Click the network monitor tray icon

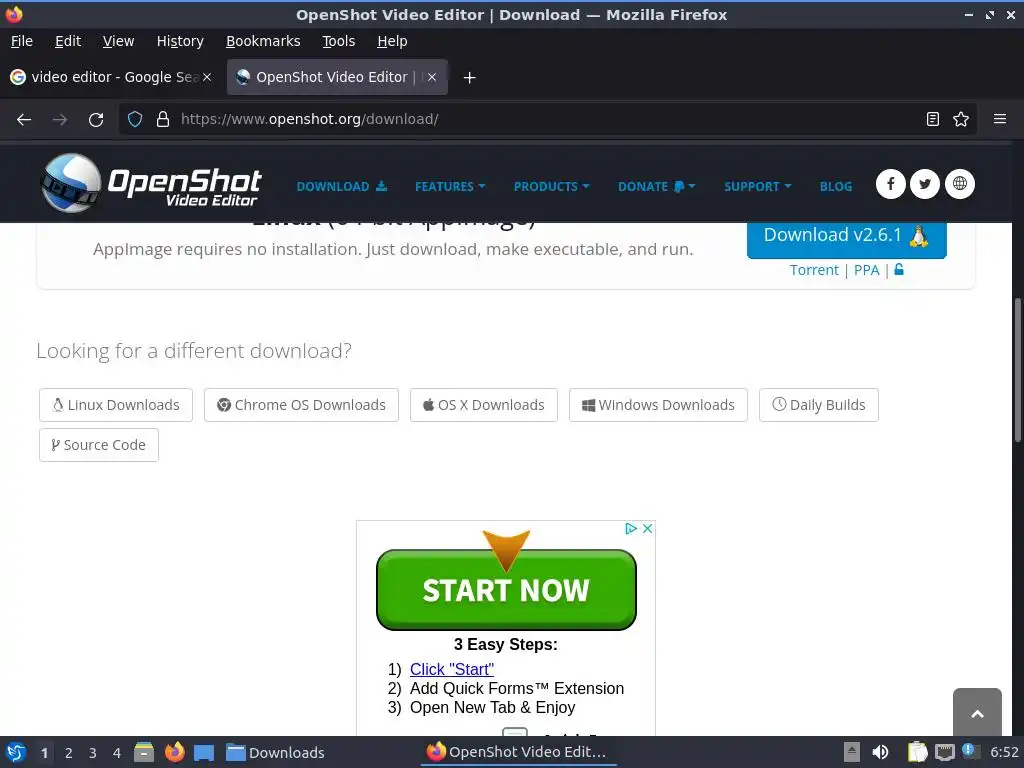coord(944,752)
